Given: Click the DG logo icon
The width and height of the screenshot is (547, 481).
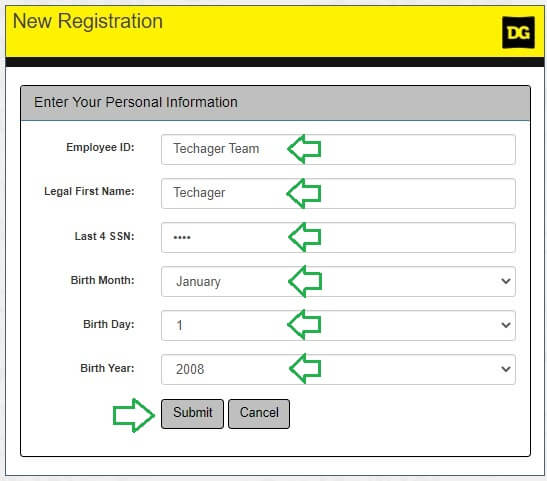Looking at the screenshot, I should pyautogui.click(x=518, y=32).
